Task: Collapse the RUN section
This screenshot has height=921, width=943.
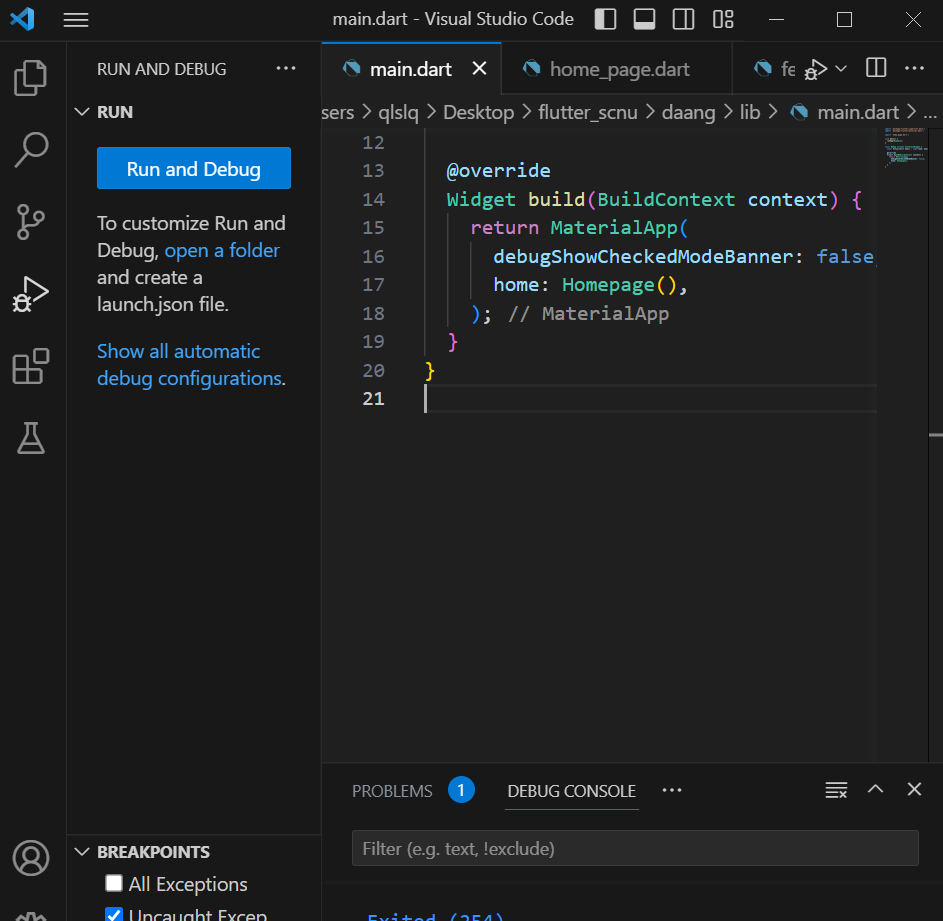Action: pos(82,112)
